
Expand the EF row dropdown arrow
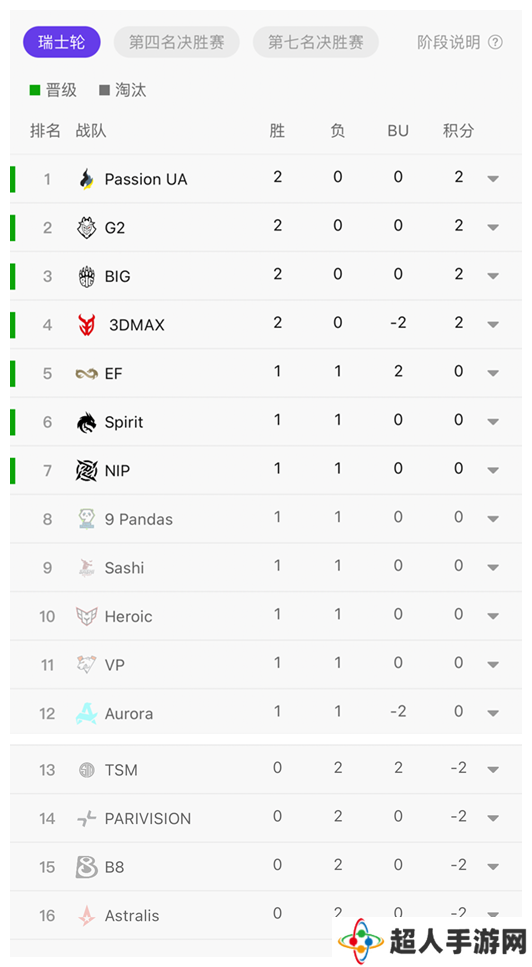point(493,373)
